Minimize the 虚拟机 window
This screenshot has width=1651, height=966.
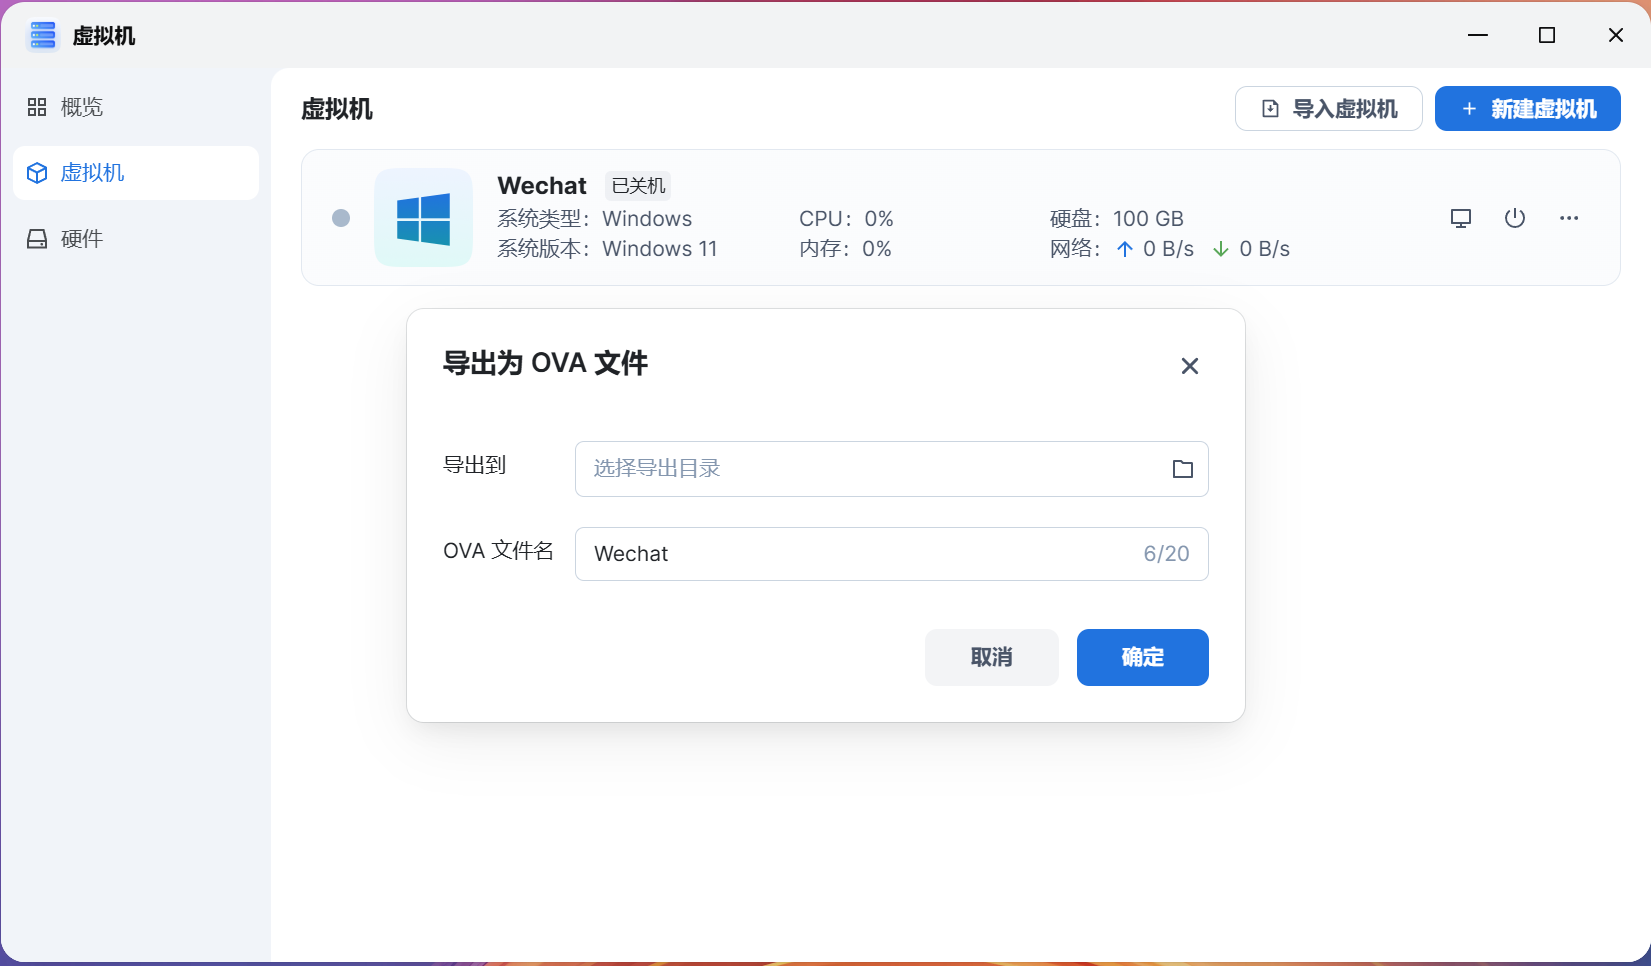pyautogui.click(x=1478, y=35)
